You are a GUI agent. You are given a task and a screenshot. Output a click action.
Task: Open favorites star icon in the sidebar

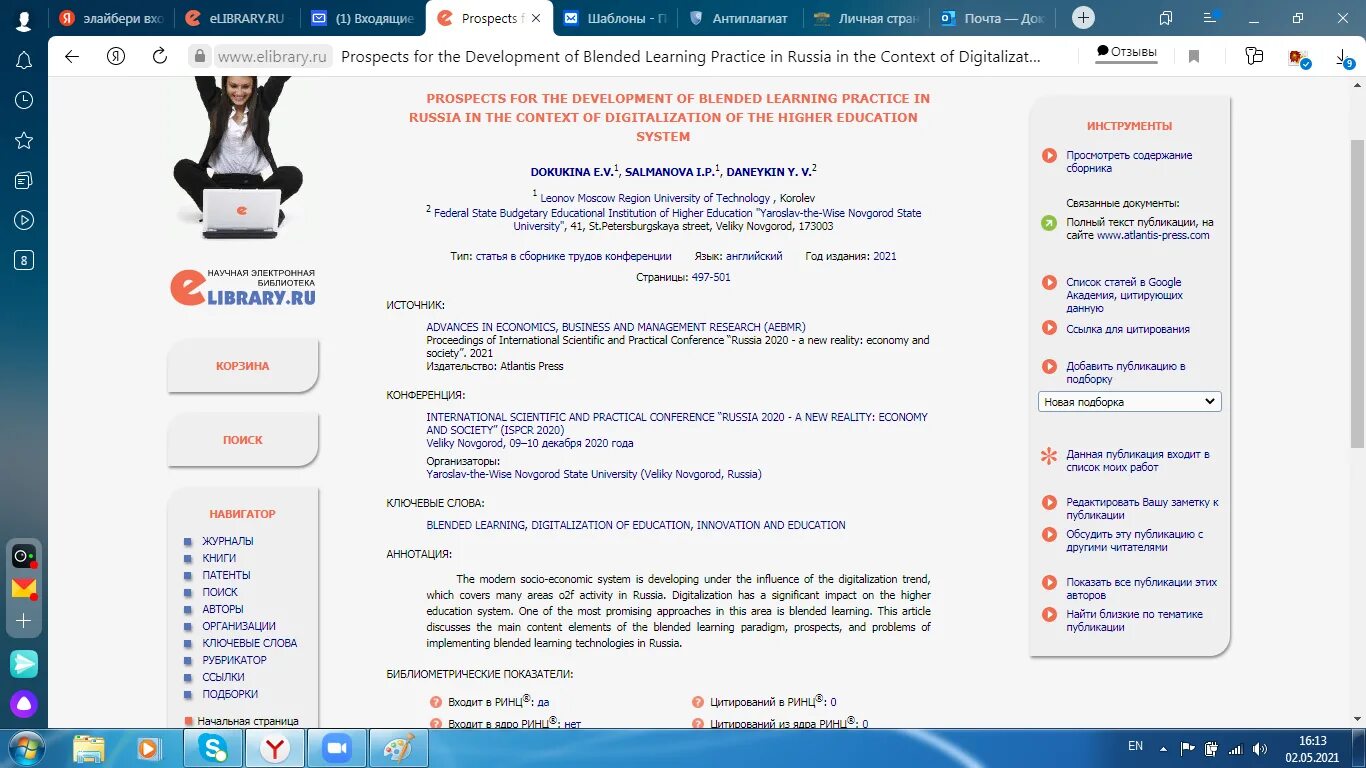pyautogui.click(x=24, y=140)
